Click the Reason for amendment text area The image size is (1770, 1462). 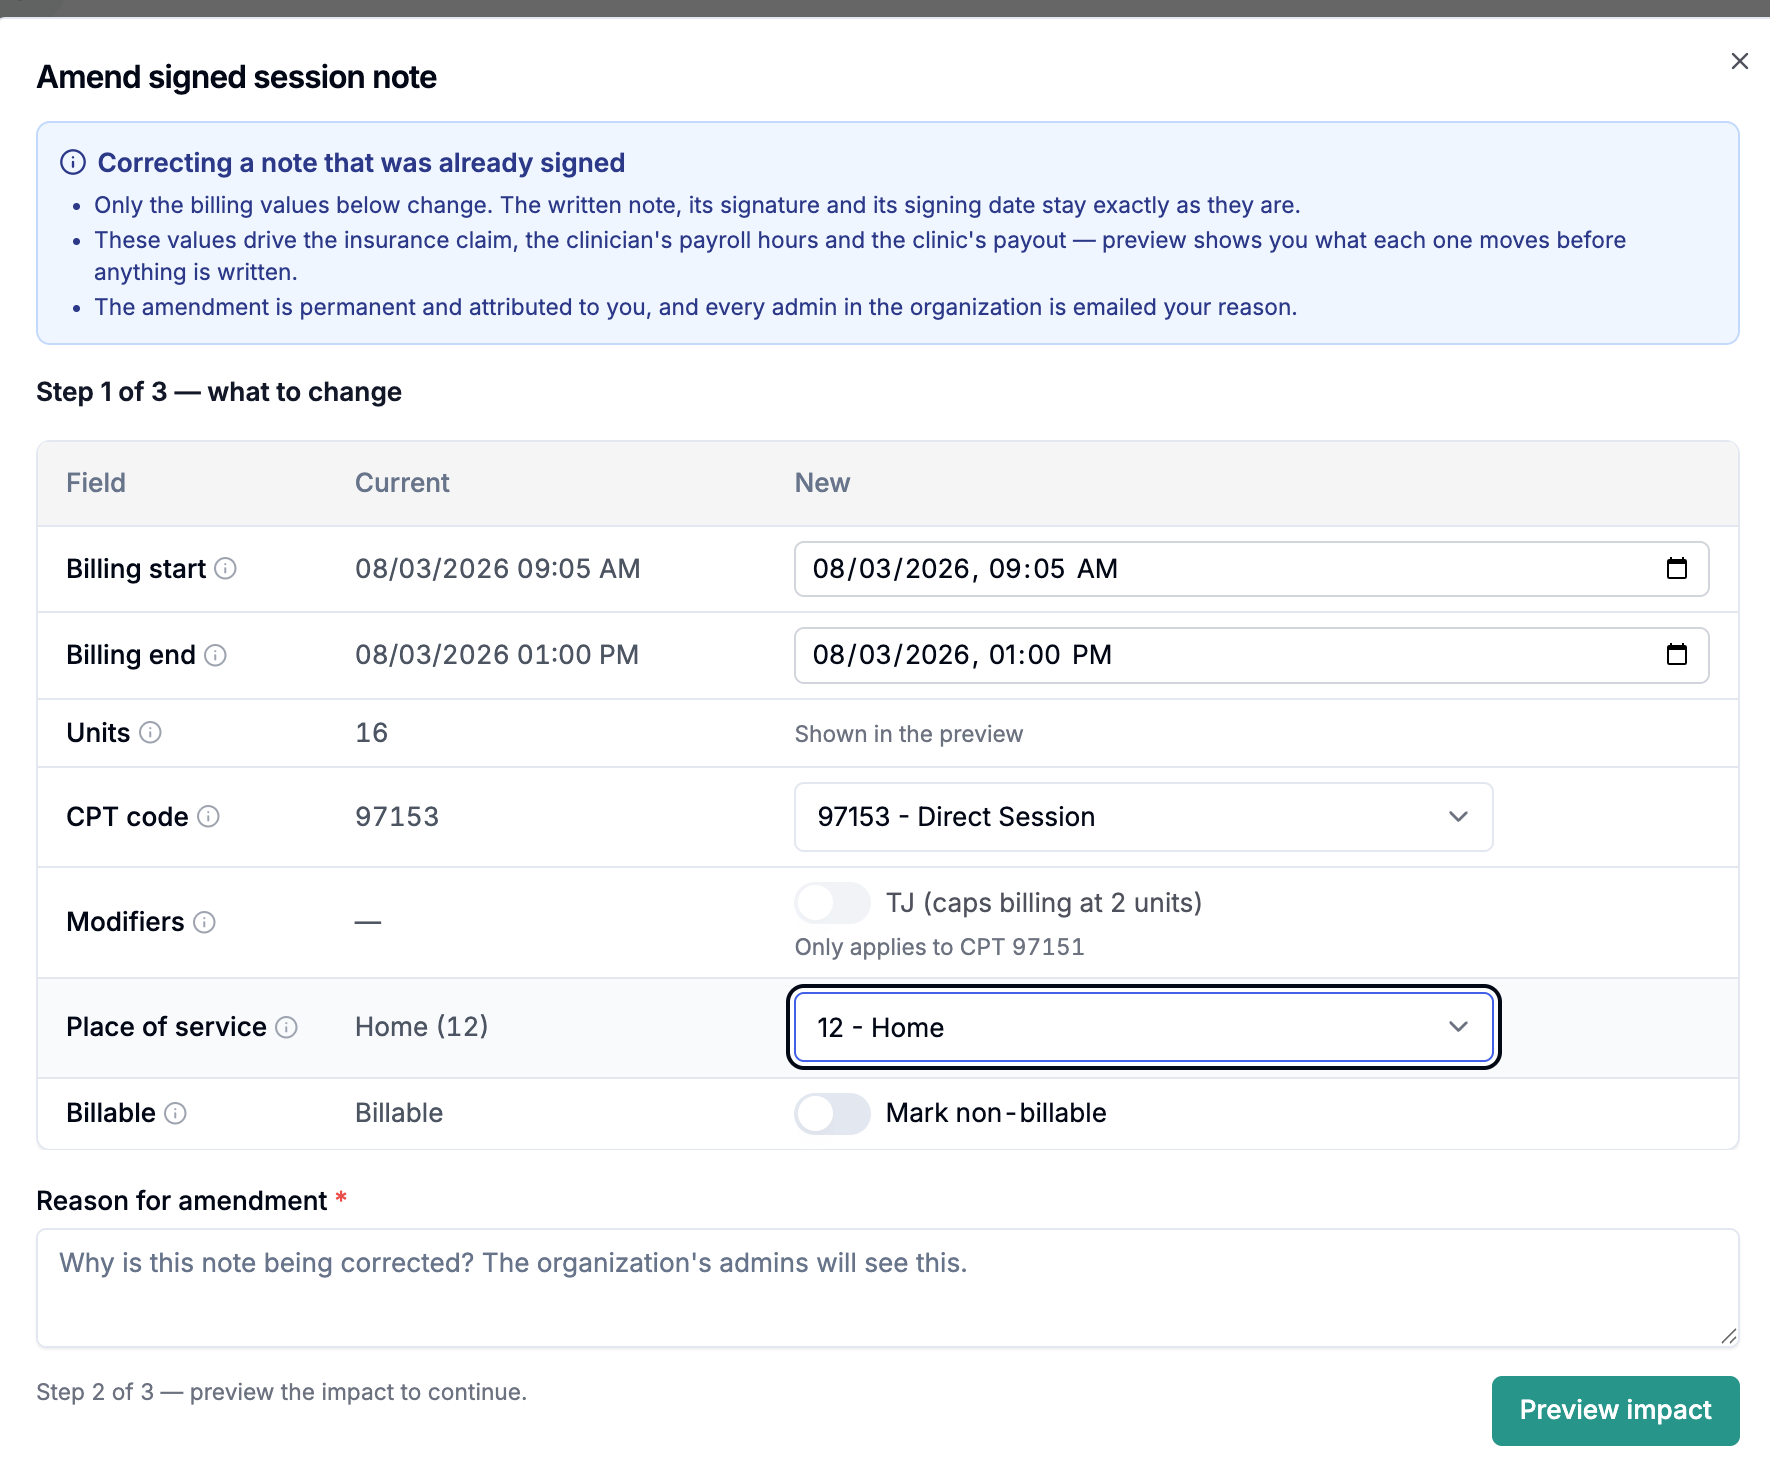pos(888,1288)
